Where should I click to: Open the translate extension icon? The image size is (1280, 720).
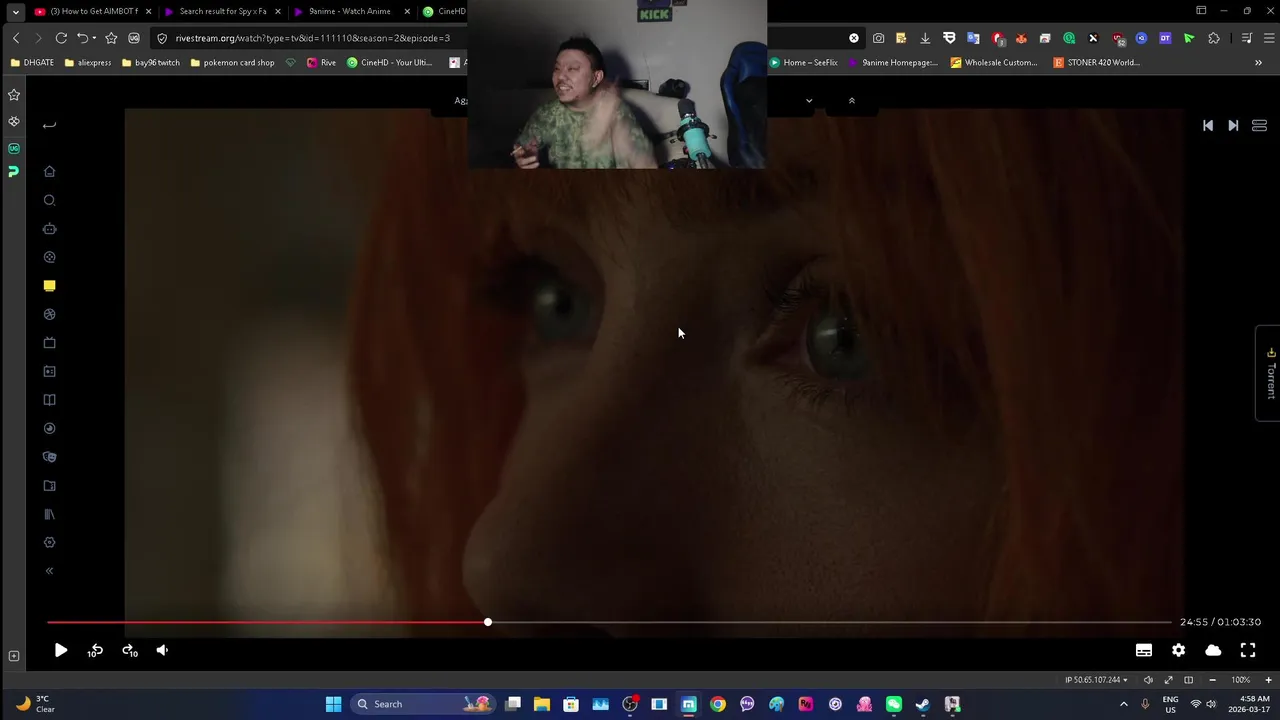click(x=973, y=38)
